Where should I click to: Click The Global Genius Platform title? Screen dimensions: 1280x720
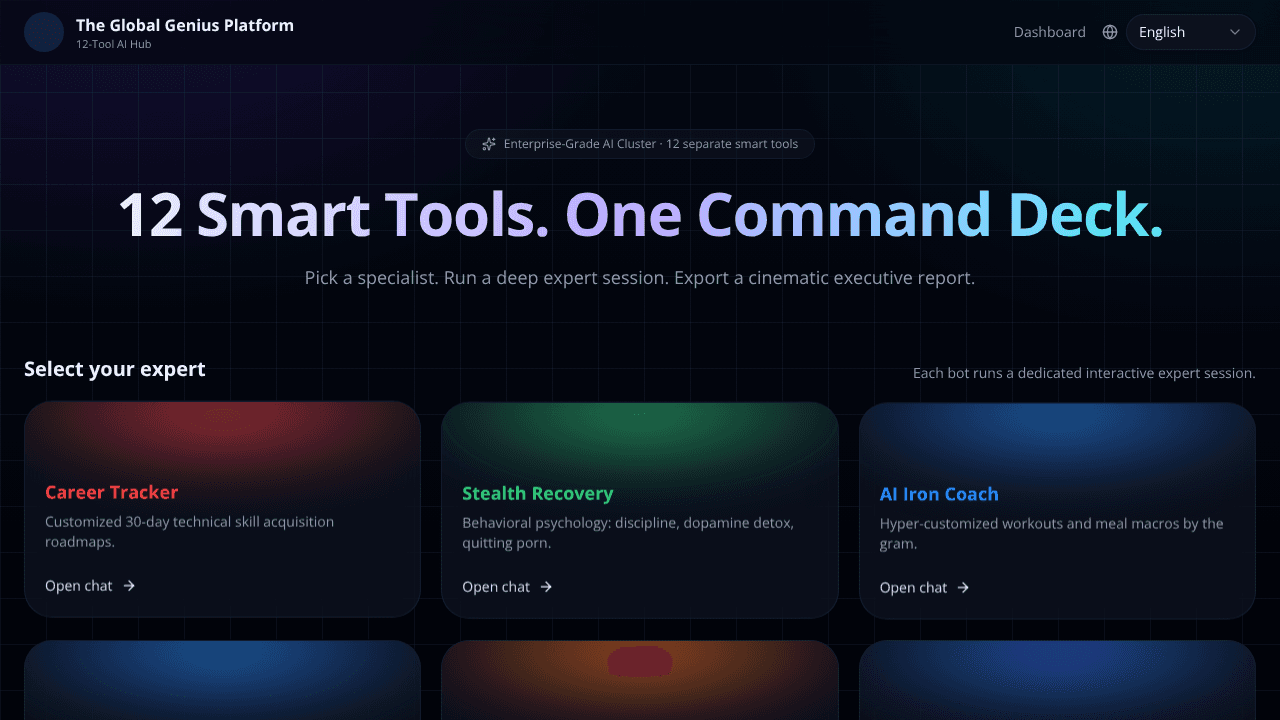point(185,25)
